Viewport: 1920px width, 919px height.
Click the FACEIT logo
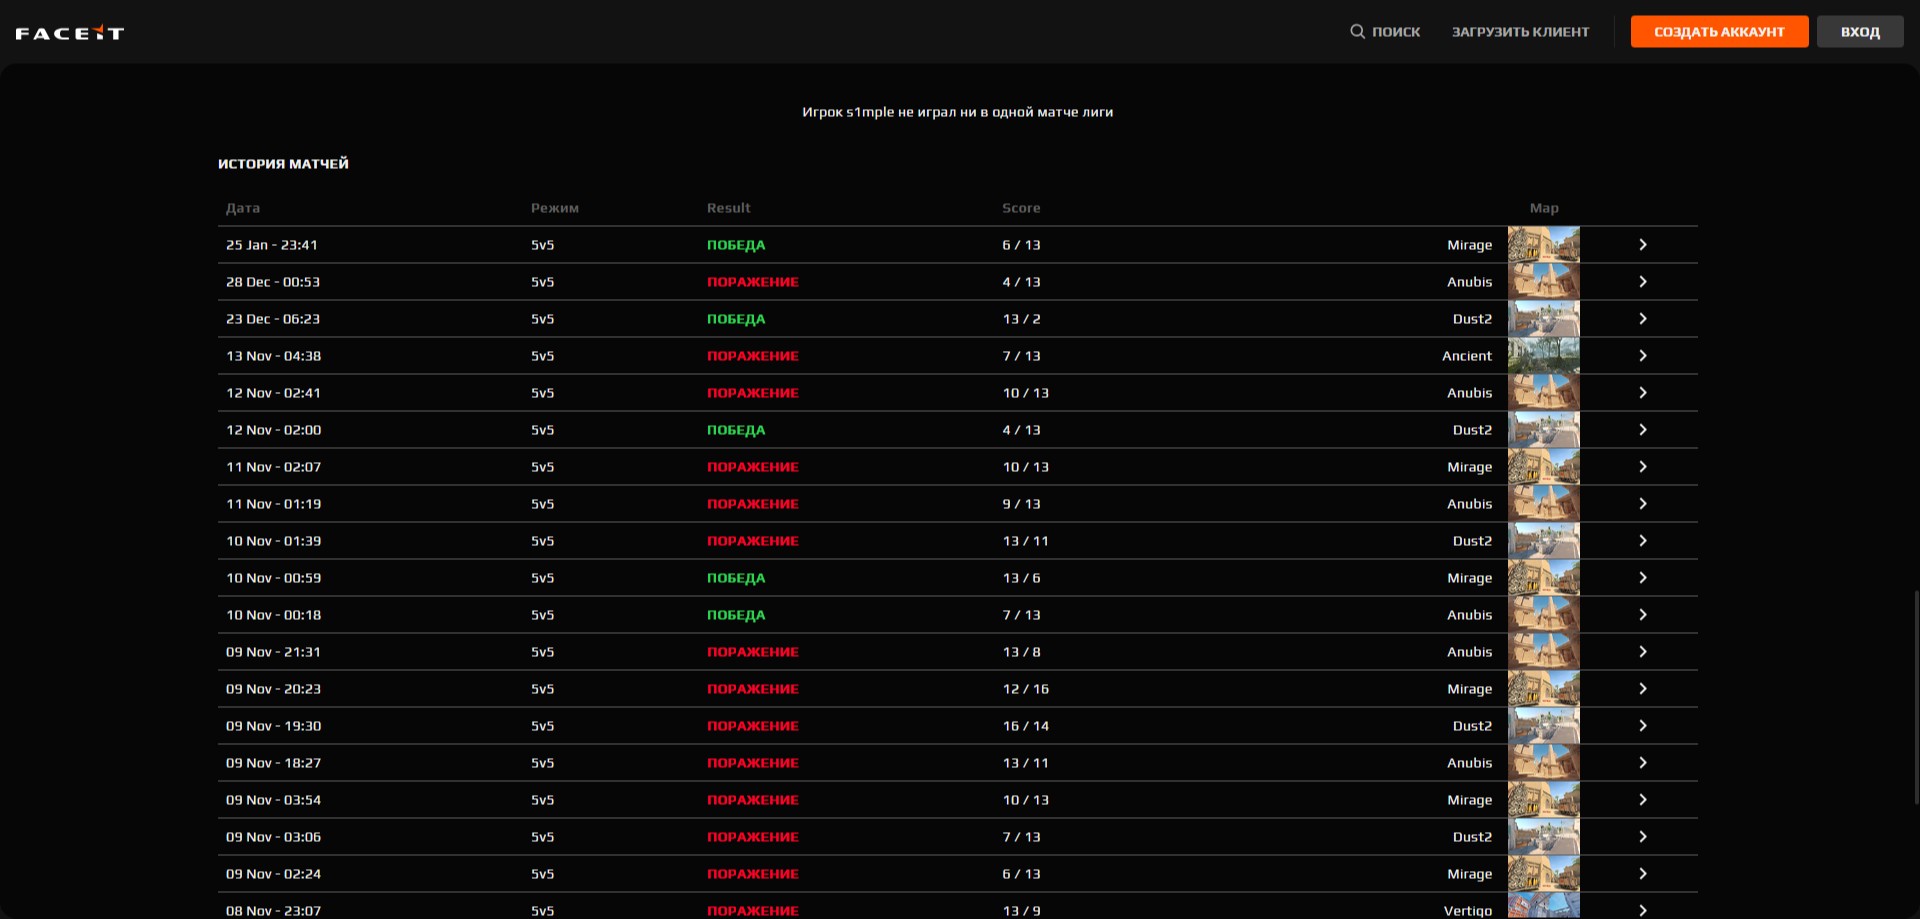tap(70, 33)
